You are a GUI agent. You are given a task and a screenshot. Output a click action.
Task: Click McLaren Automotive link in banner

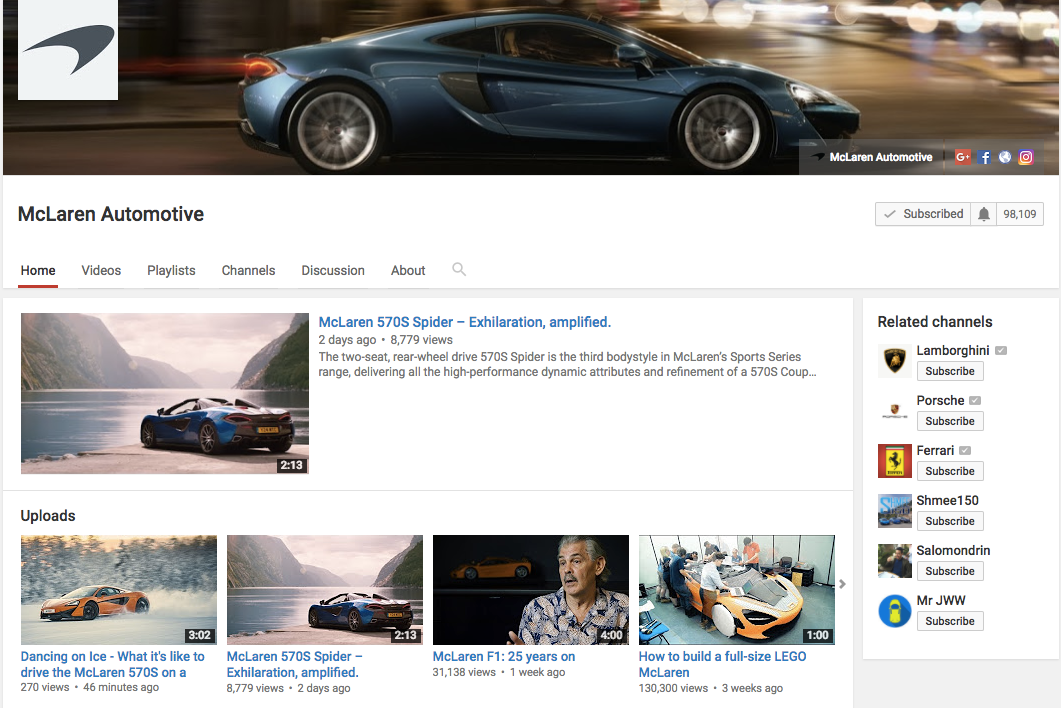pos(880,157)
